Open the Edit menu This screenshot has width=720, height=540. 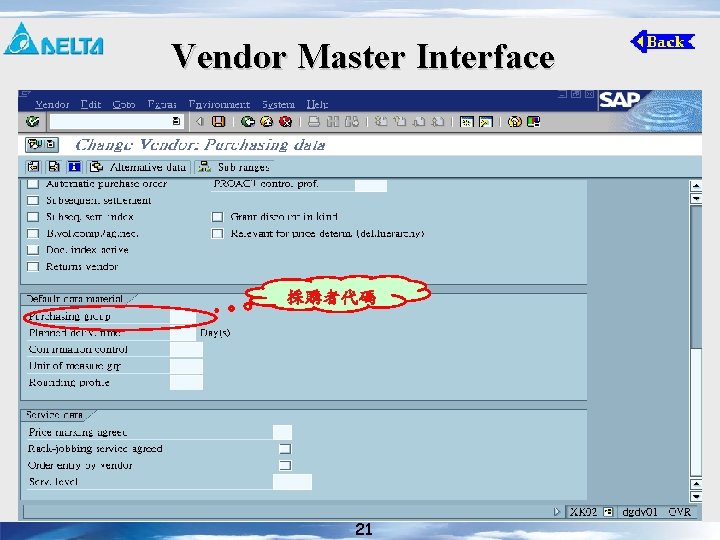(x=90, y=104)
